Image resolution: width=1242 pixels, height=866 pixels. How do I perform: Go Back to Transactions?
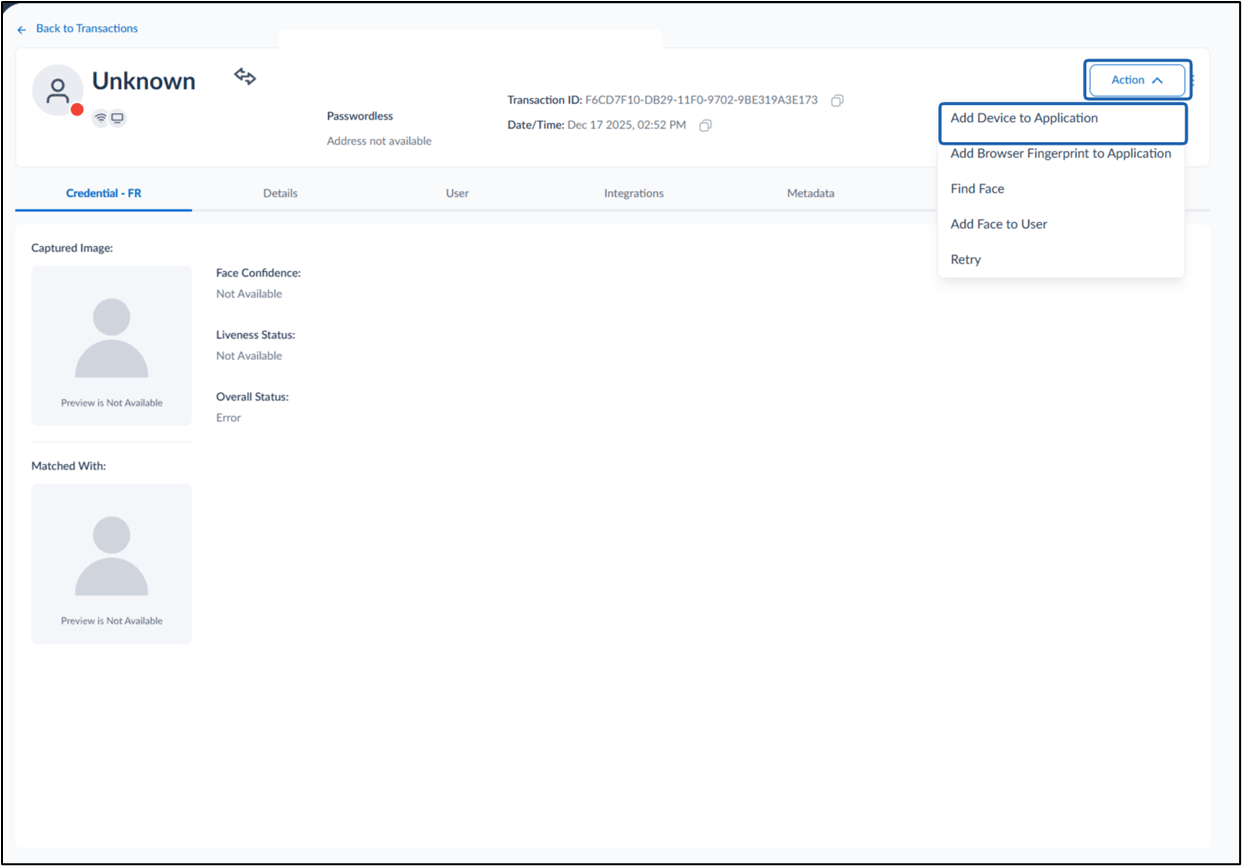pos(87,29)
